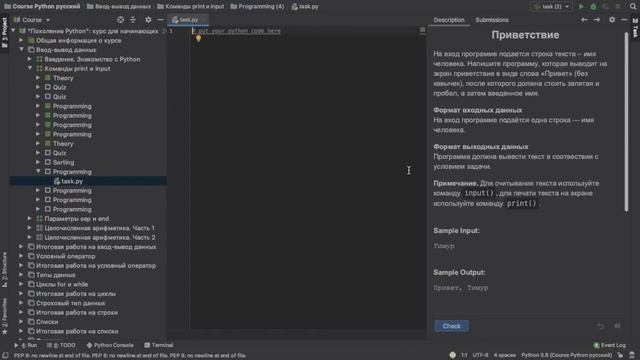Close the task.py editor tab
Image resolution: width=640 pixels, height=360 pixels.
click(203, 20)
